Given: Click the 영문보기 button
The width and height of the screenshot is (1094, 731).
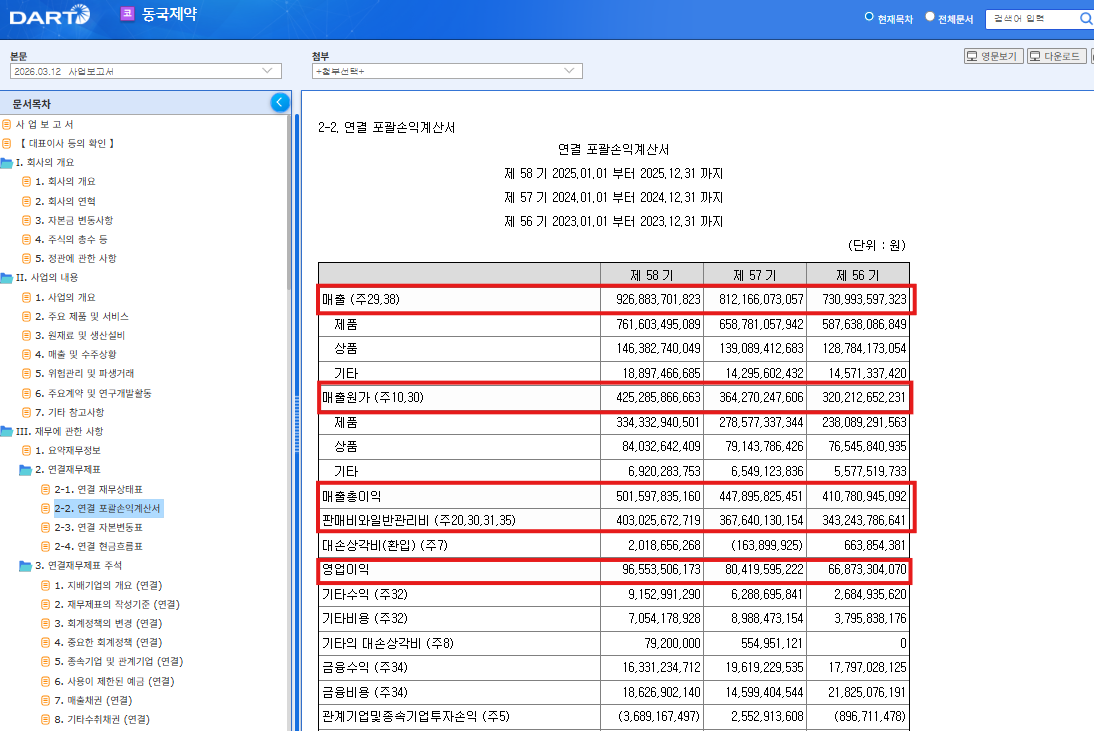Looking at the screenshot, I should point(994,56).
